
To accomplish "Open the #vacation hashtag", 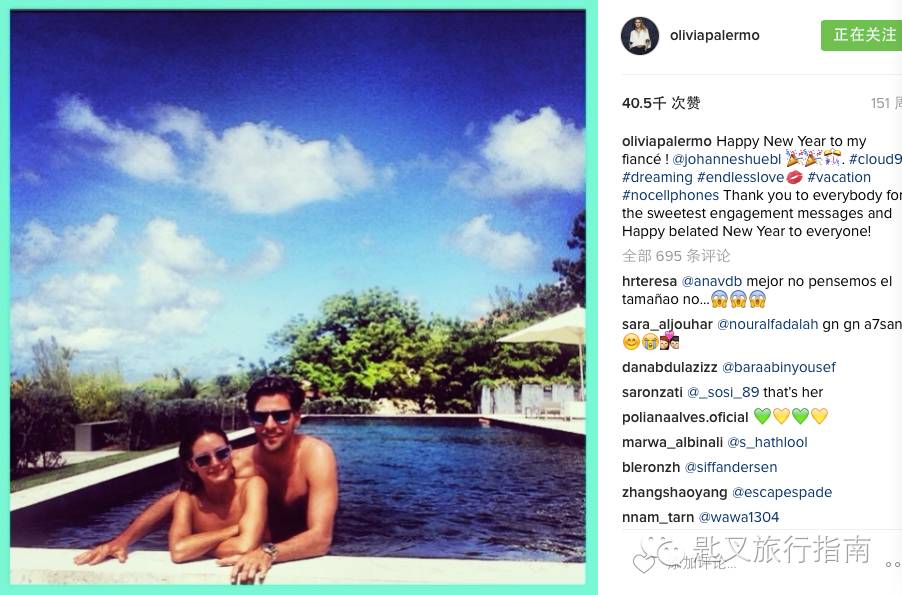I will pos(839,177).
